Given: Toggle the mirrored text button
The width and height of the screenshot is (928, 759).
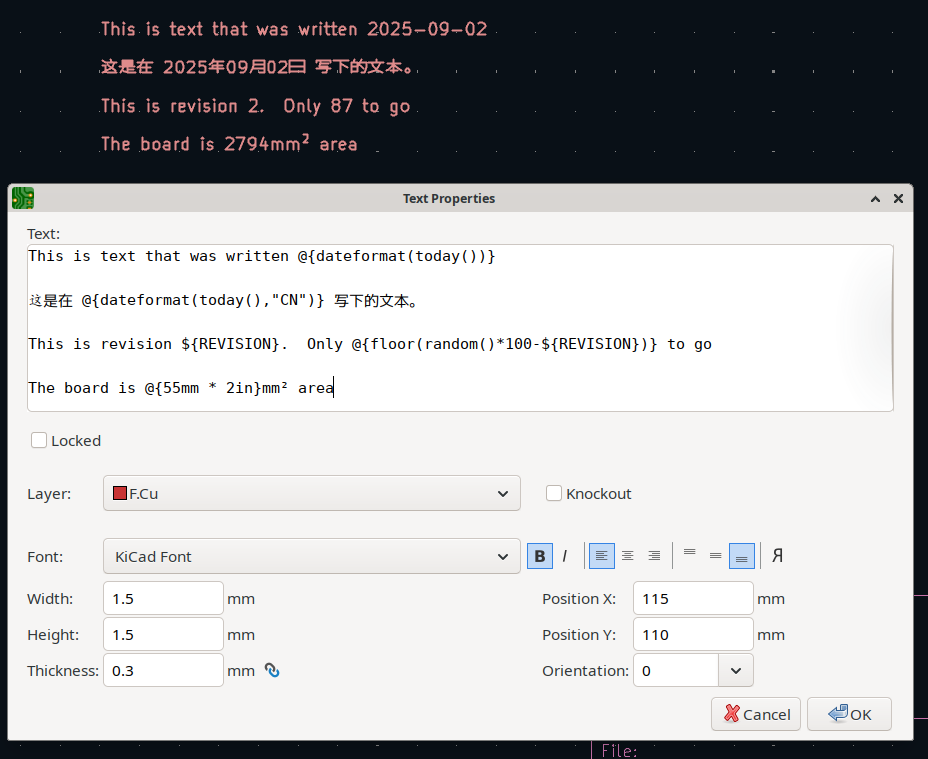Looking at the screenshot, I should pos(777,556).
